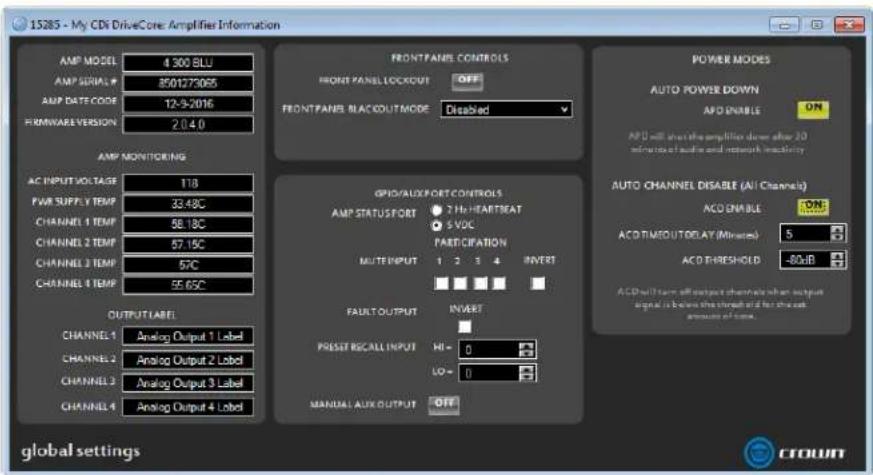This screenshot has width=873, height=475.
Task: Click the window title bar app icon
Action: (x=19, y=25)
